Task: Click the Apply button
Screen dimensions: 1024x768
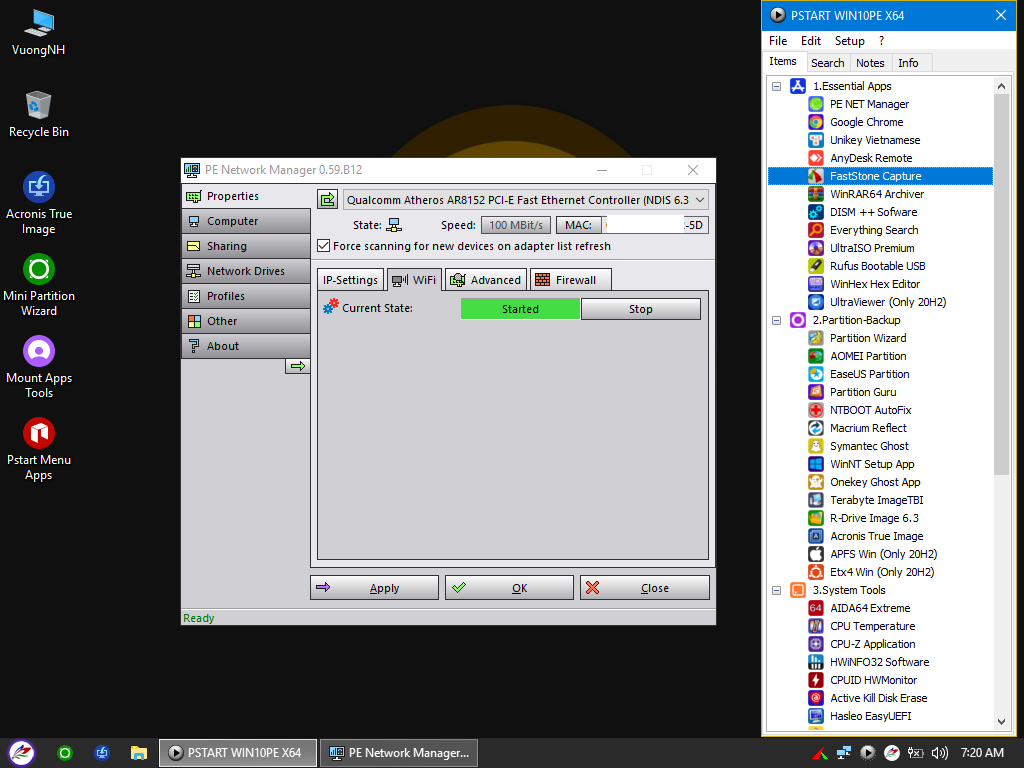Action: pos(374,588)
